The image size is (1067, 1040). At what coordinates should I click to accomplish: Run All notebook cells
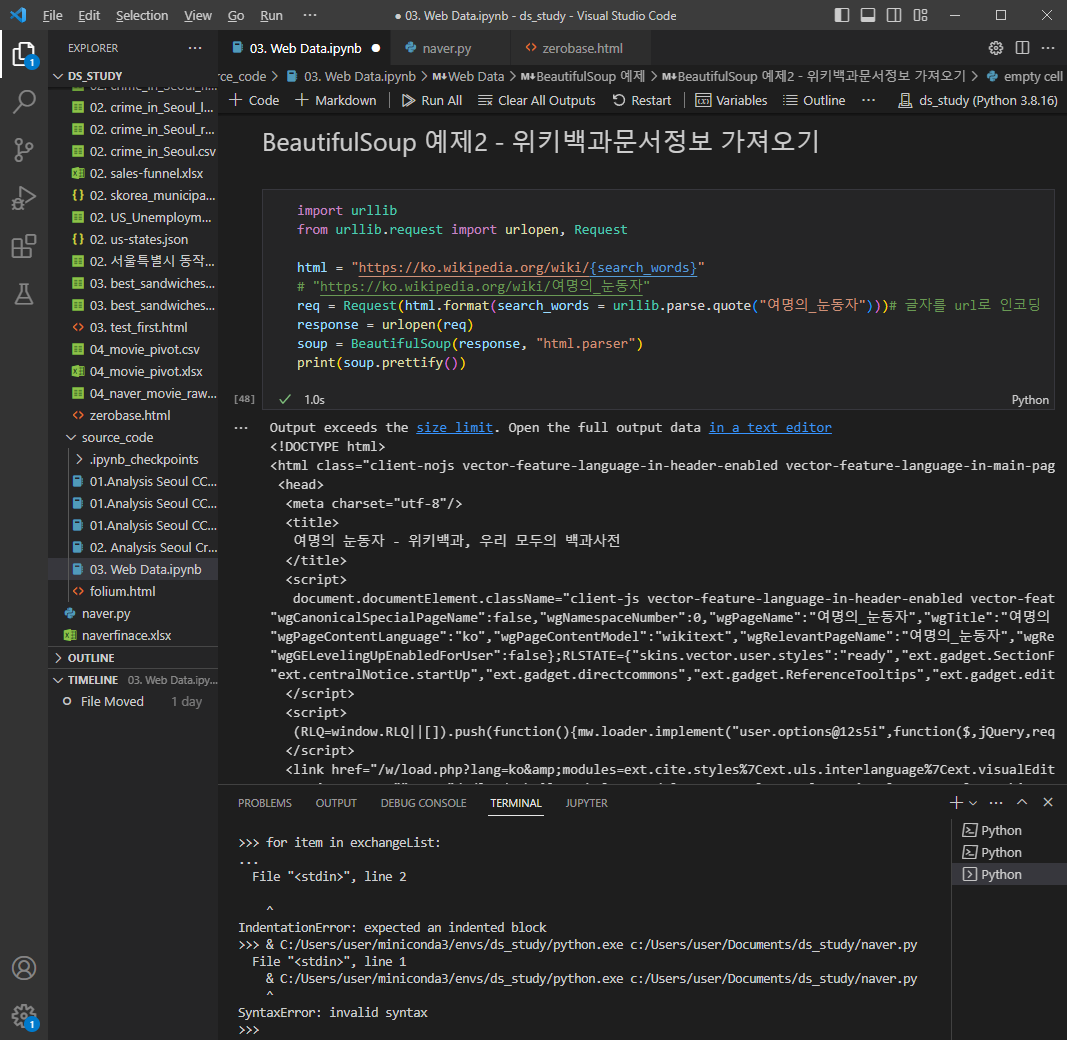[432, 100]
